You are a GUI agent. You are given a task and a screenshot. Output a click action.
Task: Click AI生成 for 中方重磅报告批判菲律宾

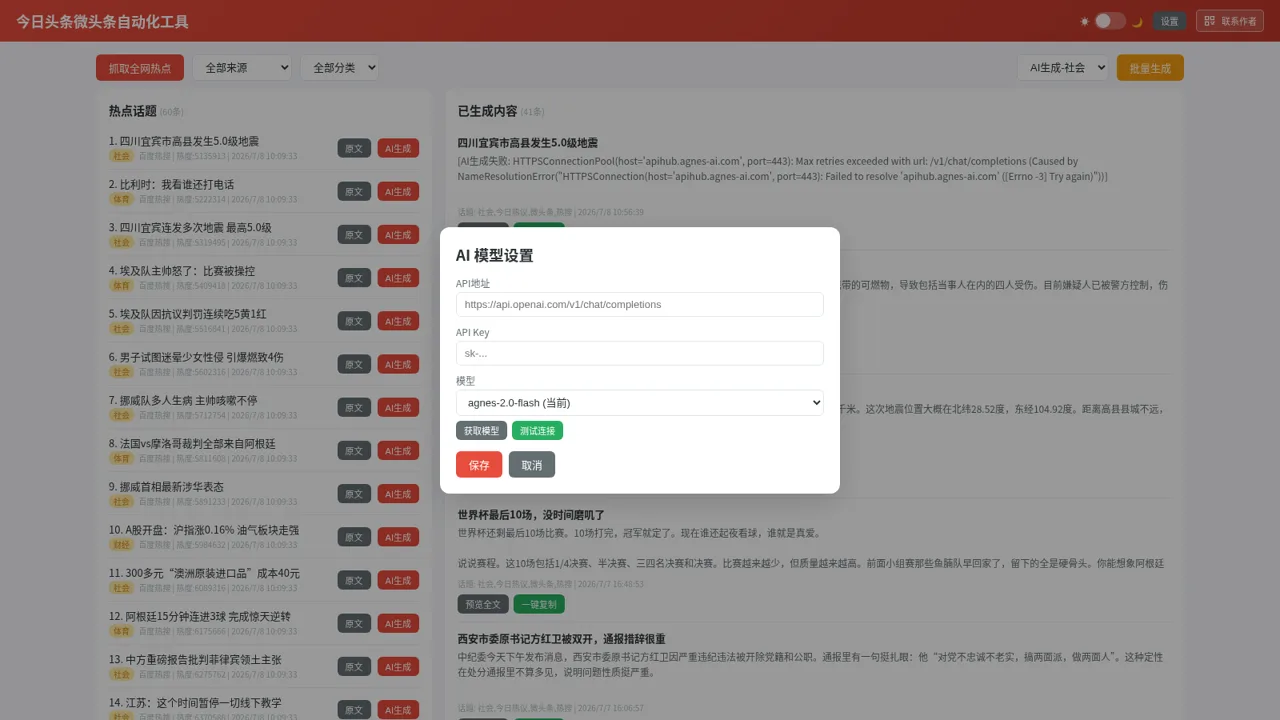(398, 666)
